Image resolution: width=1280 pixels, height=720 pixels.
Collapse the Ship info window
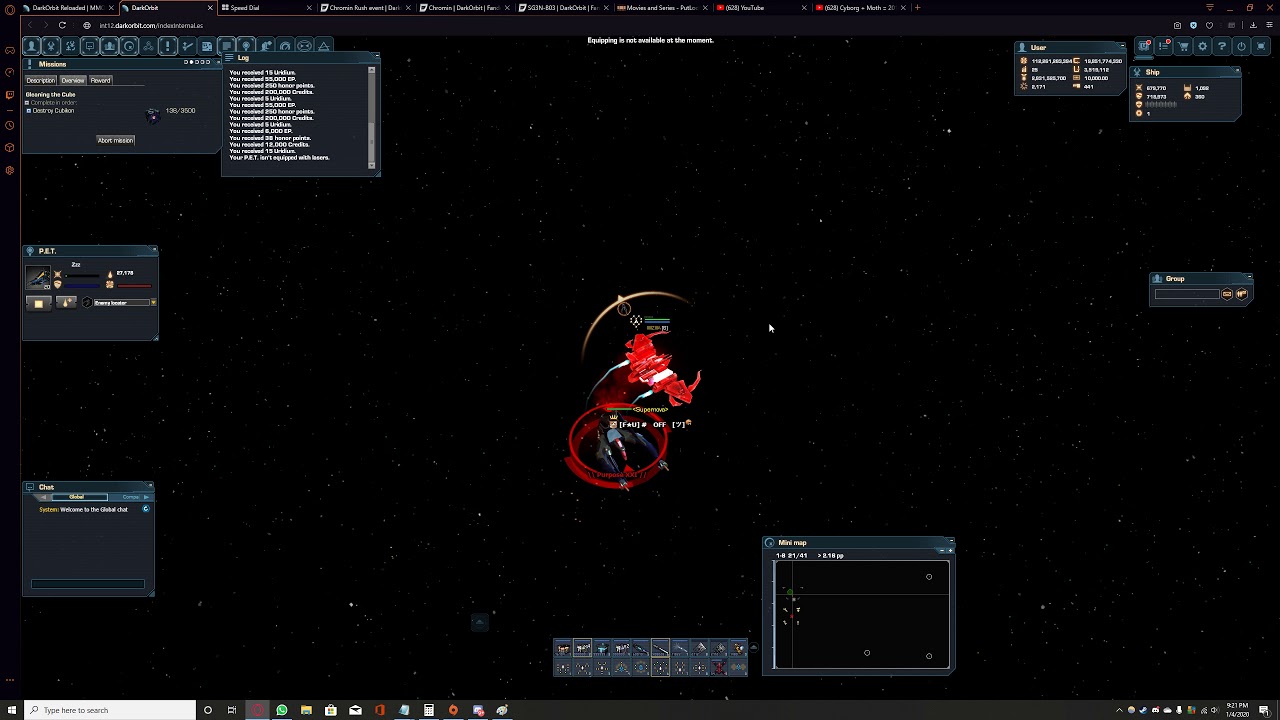coord(1238,70)
